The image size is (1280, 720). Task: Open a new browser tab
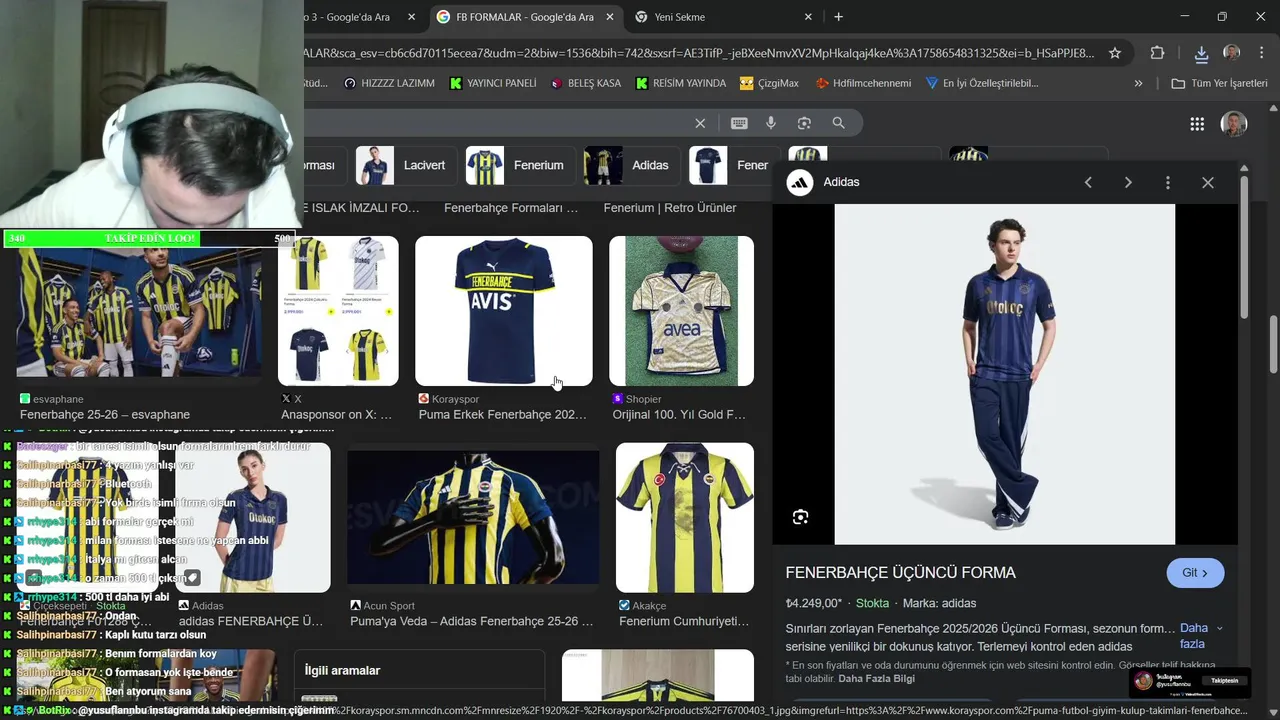[x=838, y=17]
